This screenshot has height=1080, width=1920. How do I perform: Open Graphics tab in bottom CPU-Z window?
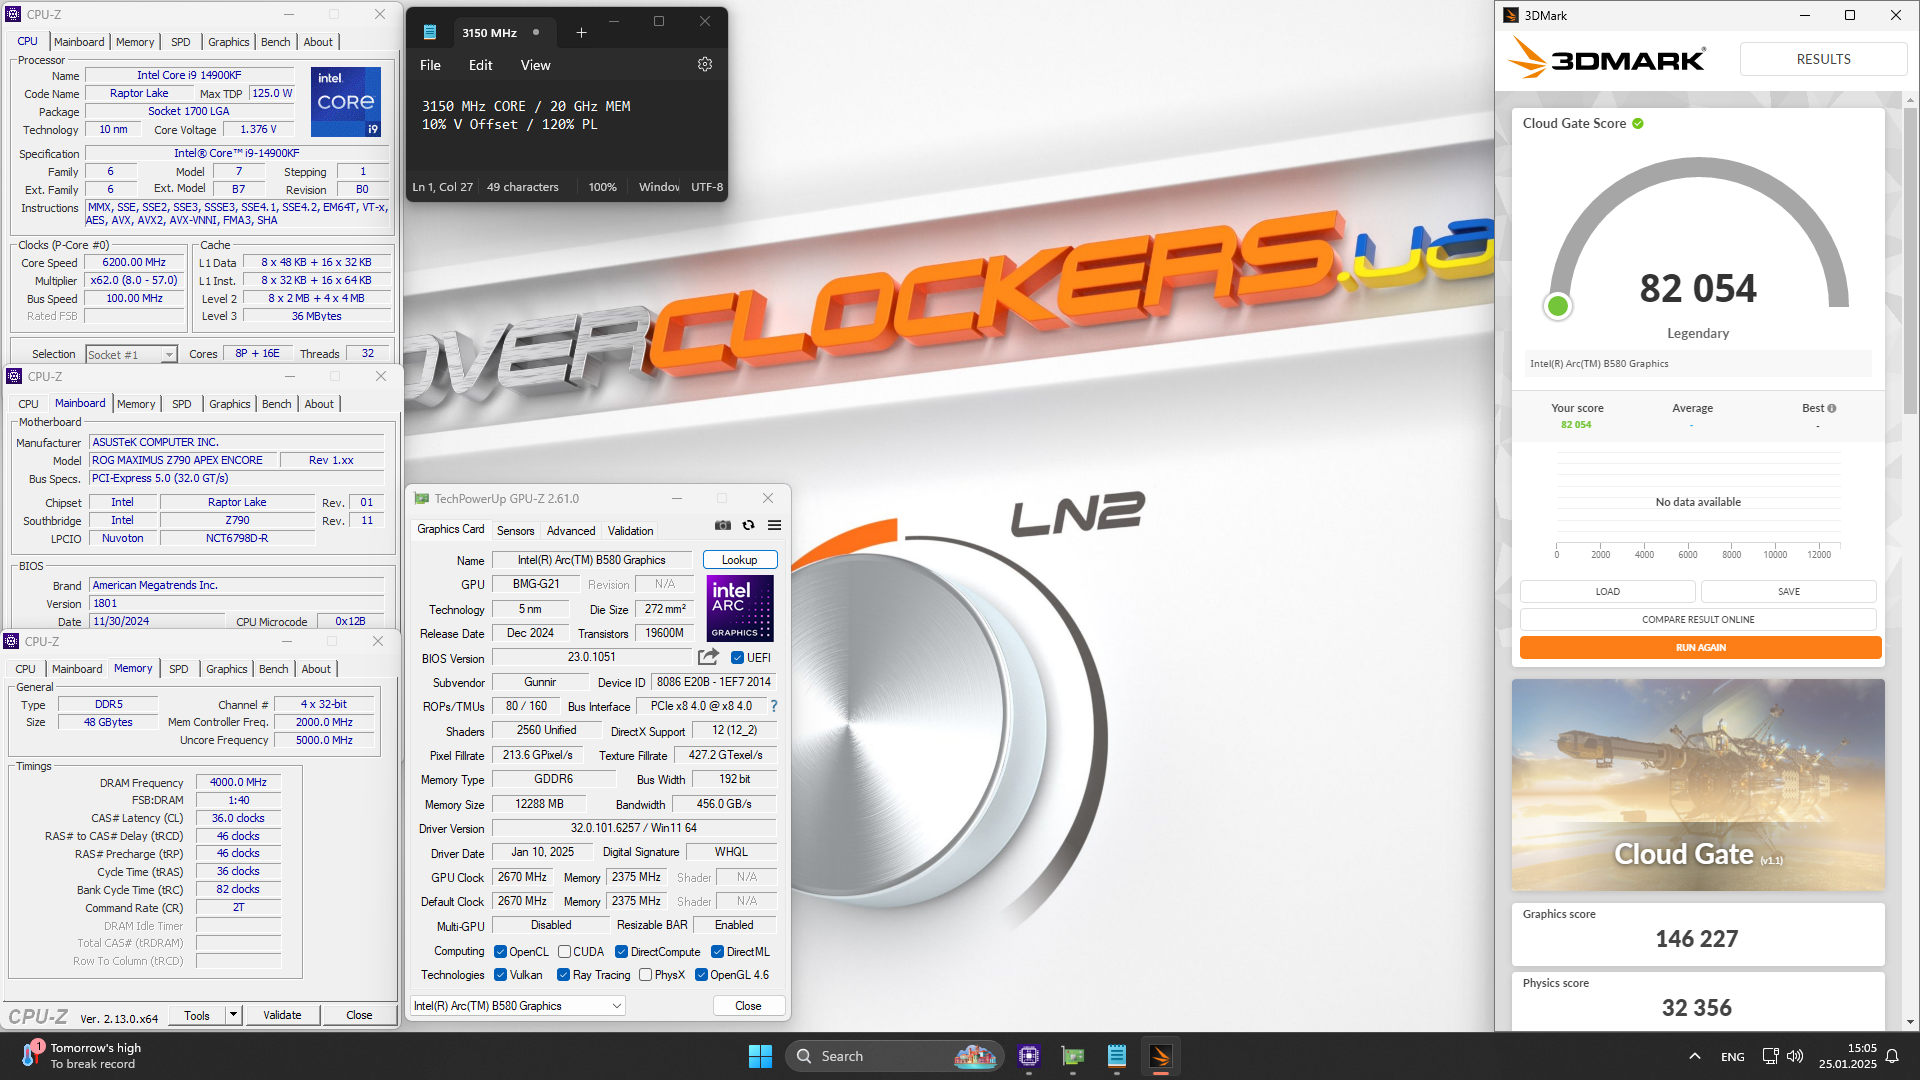pyautogui.click(x=227, y=669)
